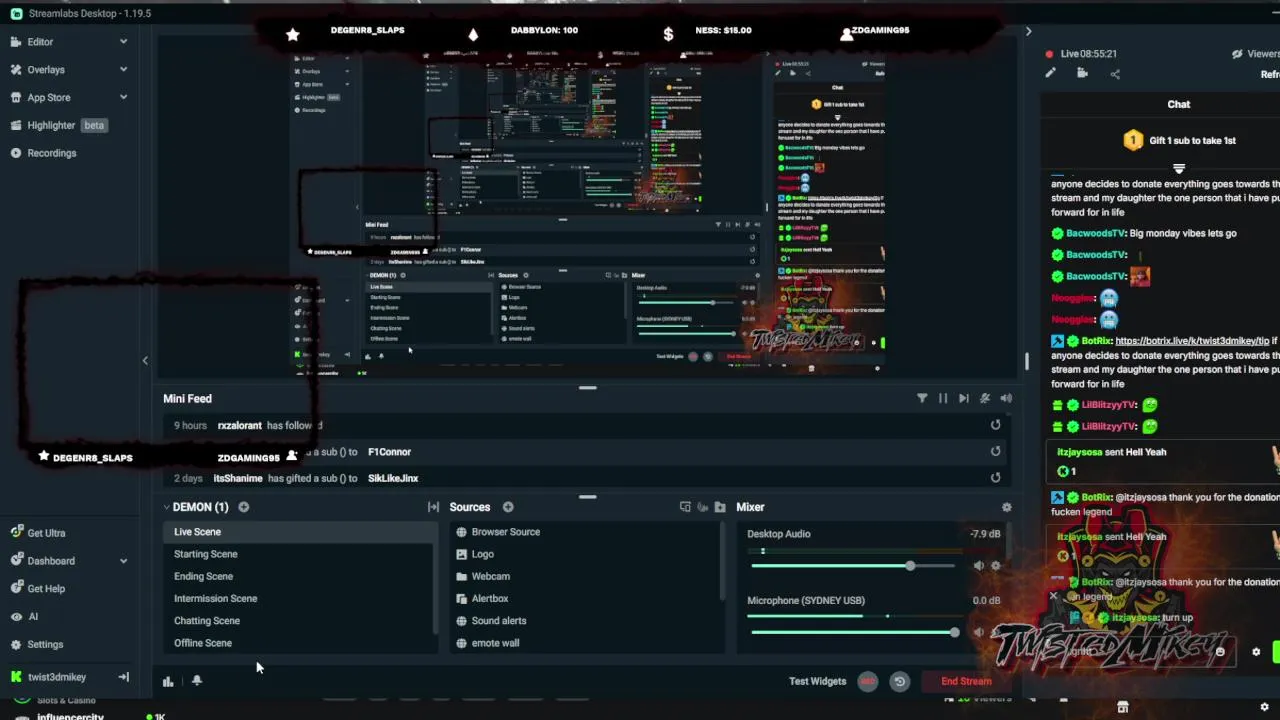Collapse the DEMON scene collection arrow
The image size is (1280, 720).
pos(166,507)
